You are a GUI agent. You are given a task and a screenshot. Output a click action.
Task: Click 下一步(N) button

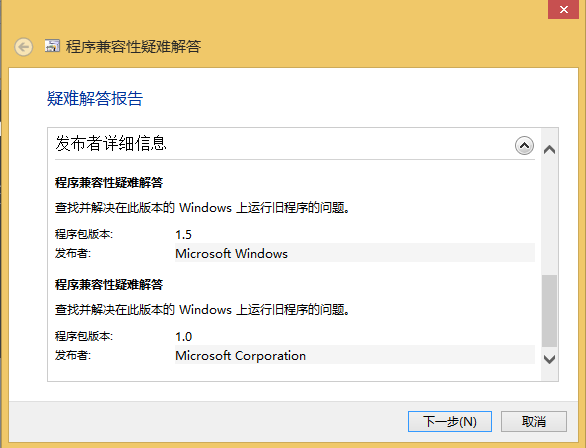click(450, 421)
